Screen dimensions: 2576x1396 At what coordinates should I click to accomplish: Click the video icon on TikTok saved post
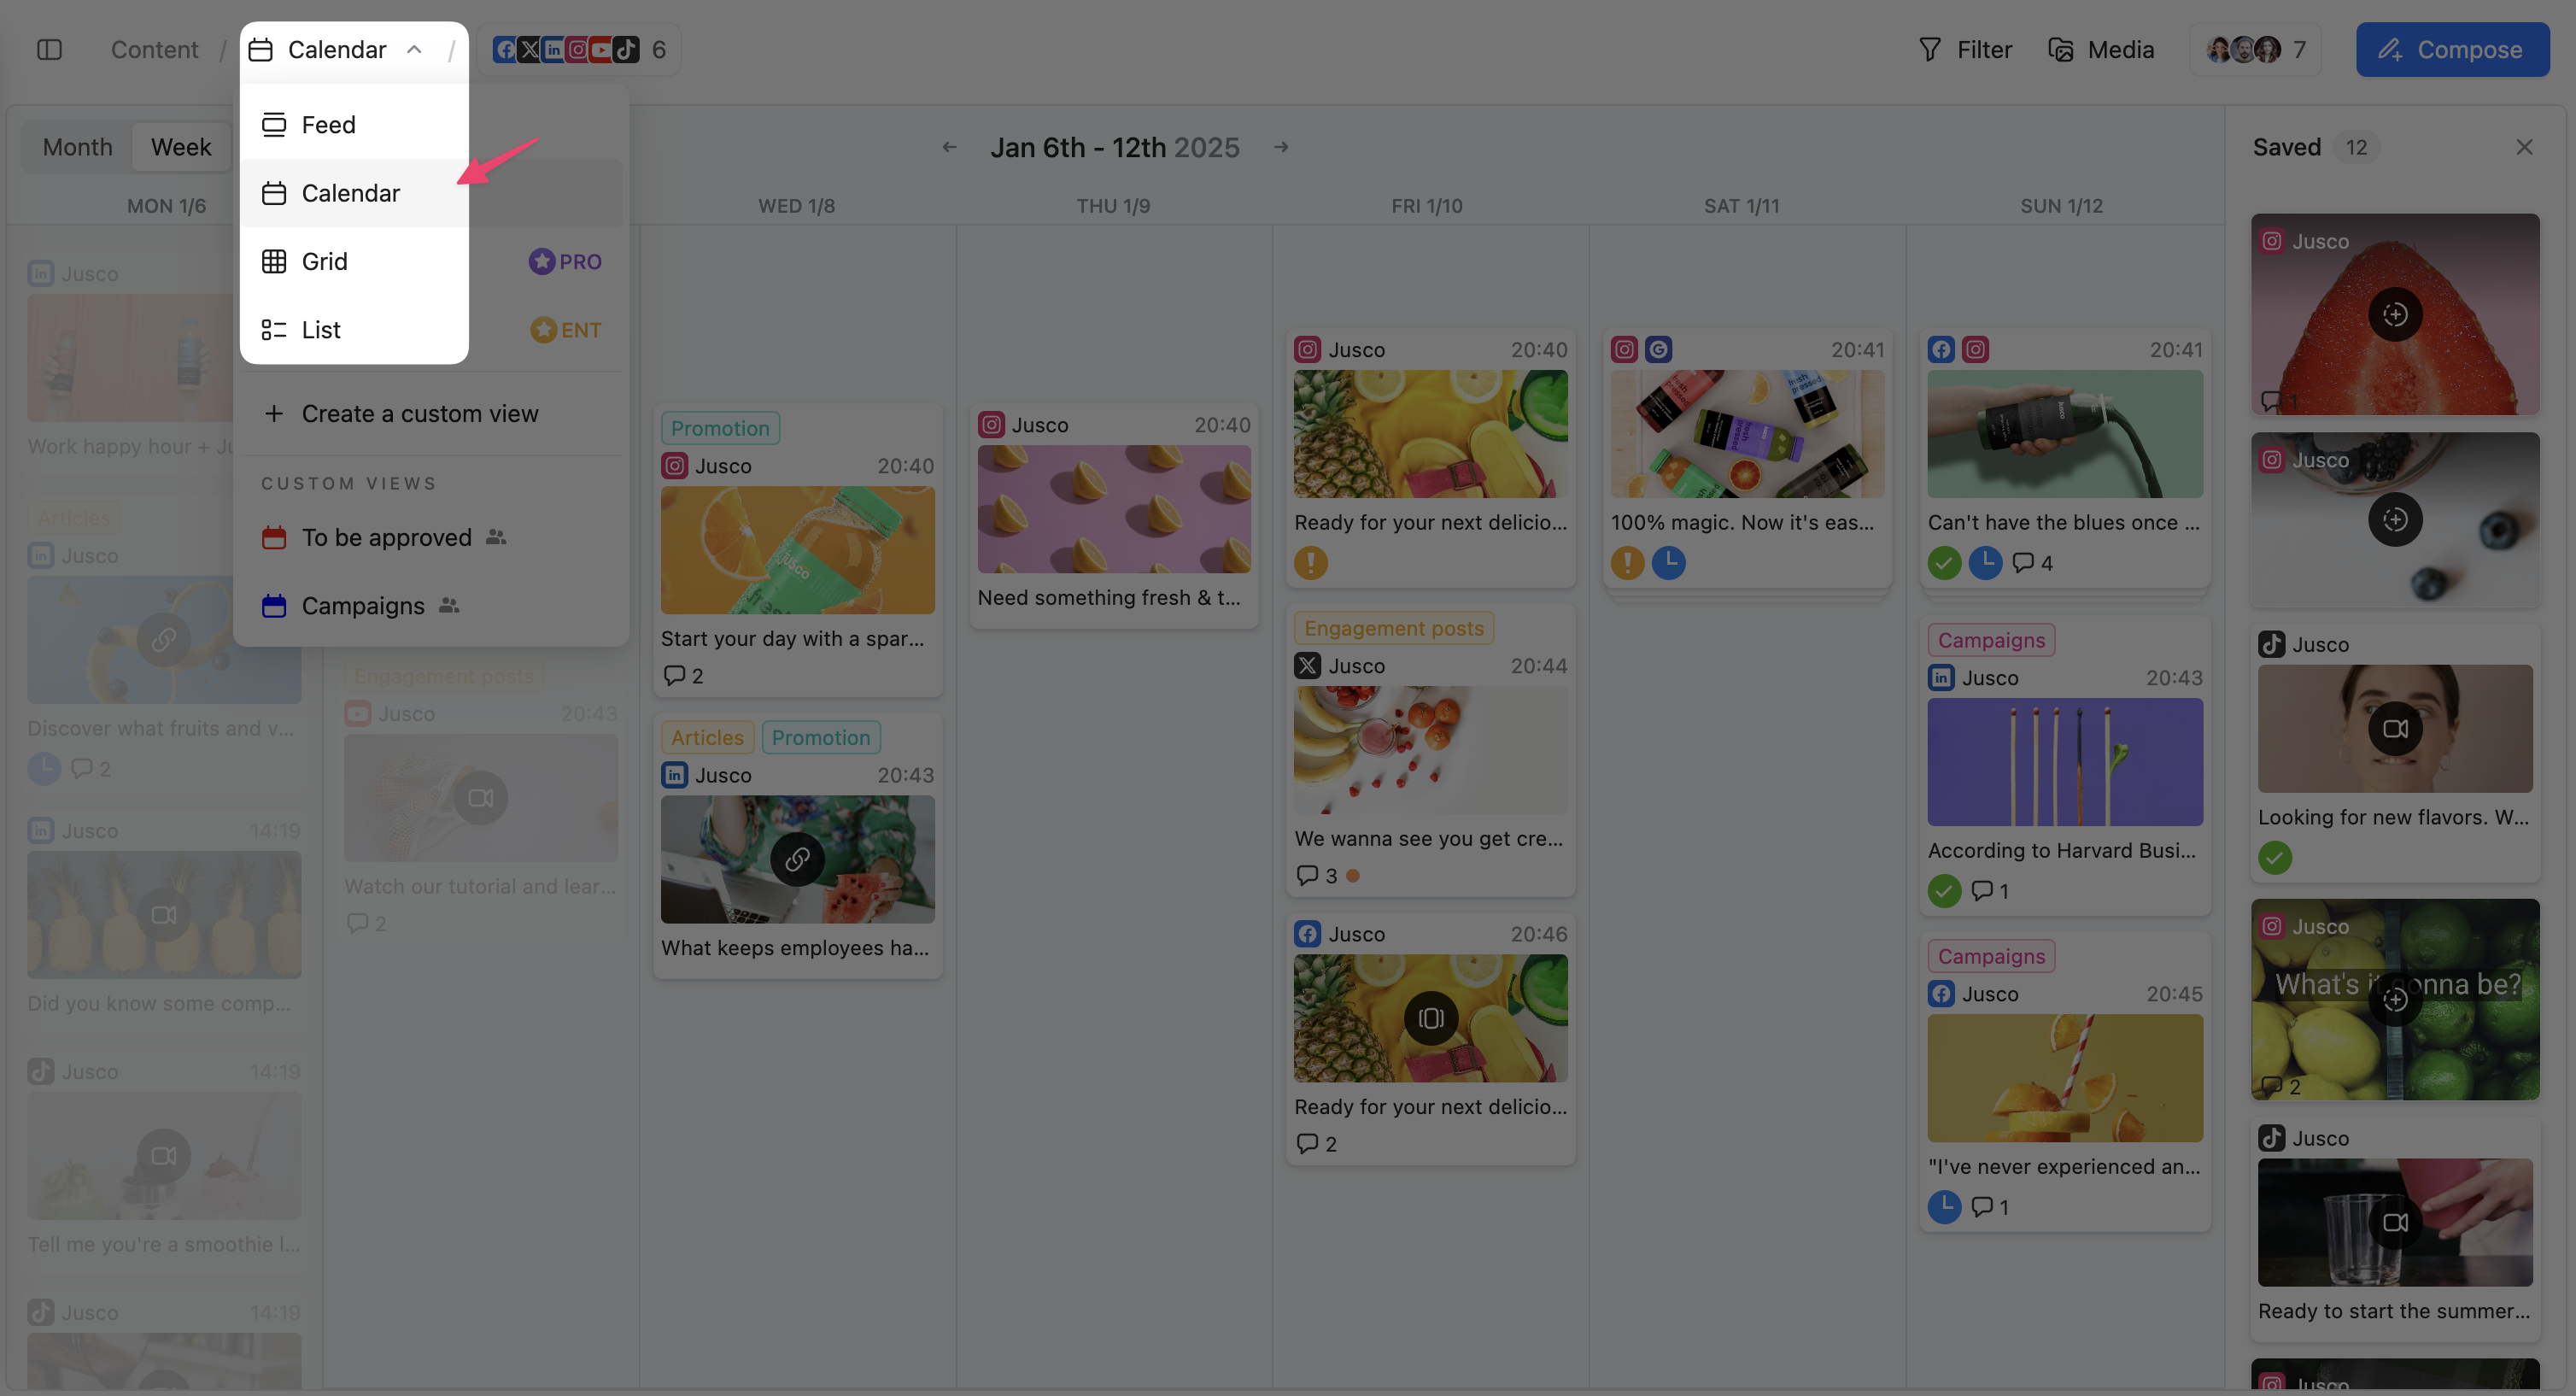coord(2394,728)
